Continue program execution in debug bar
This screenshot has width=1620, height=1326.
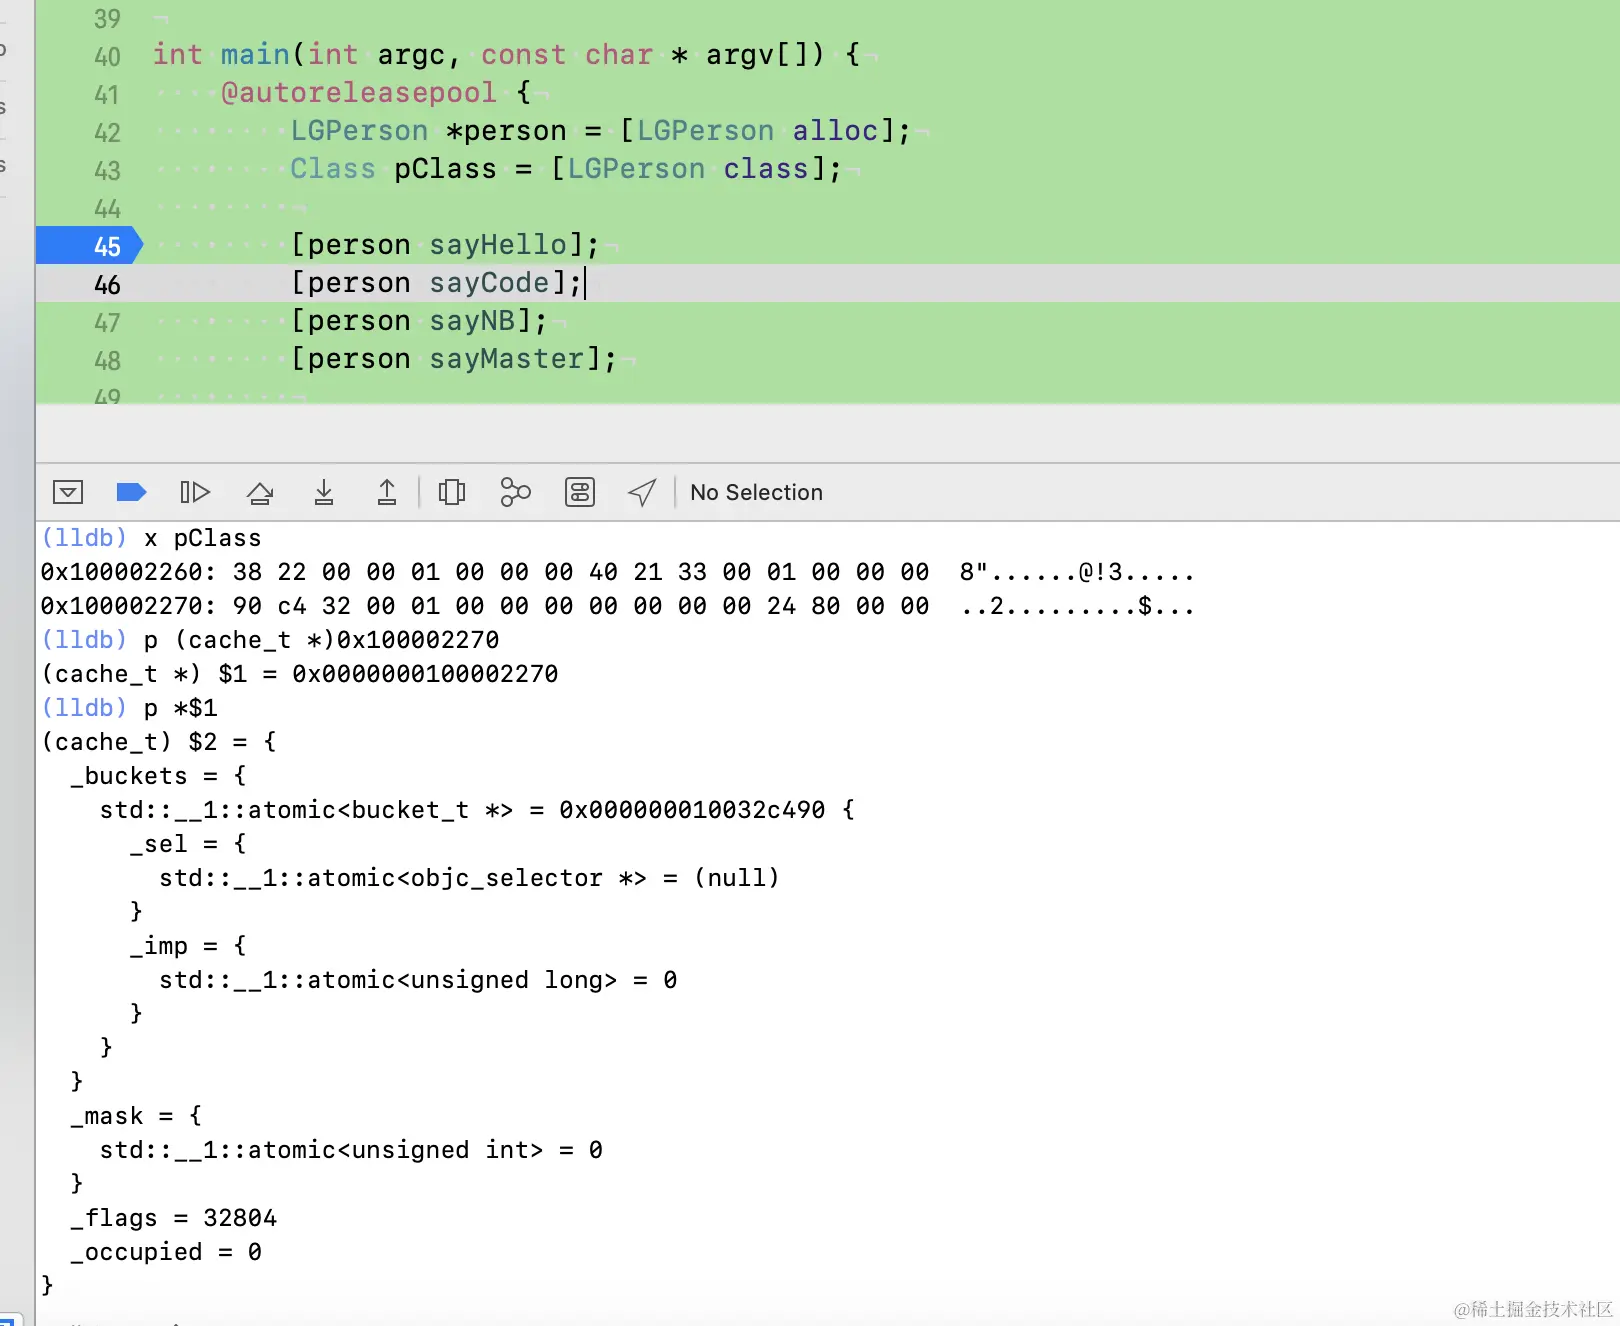coord(195,492)
